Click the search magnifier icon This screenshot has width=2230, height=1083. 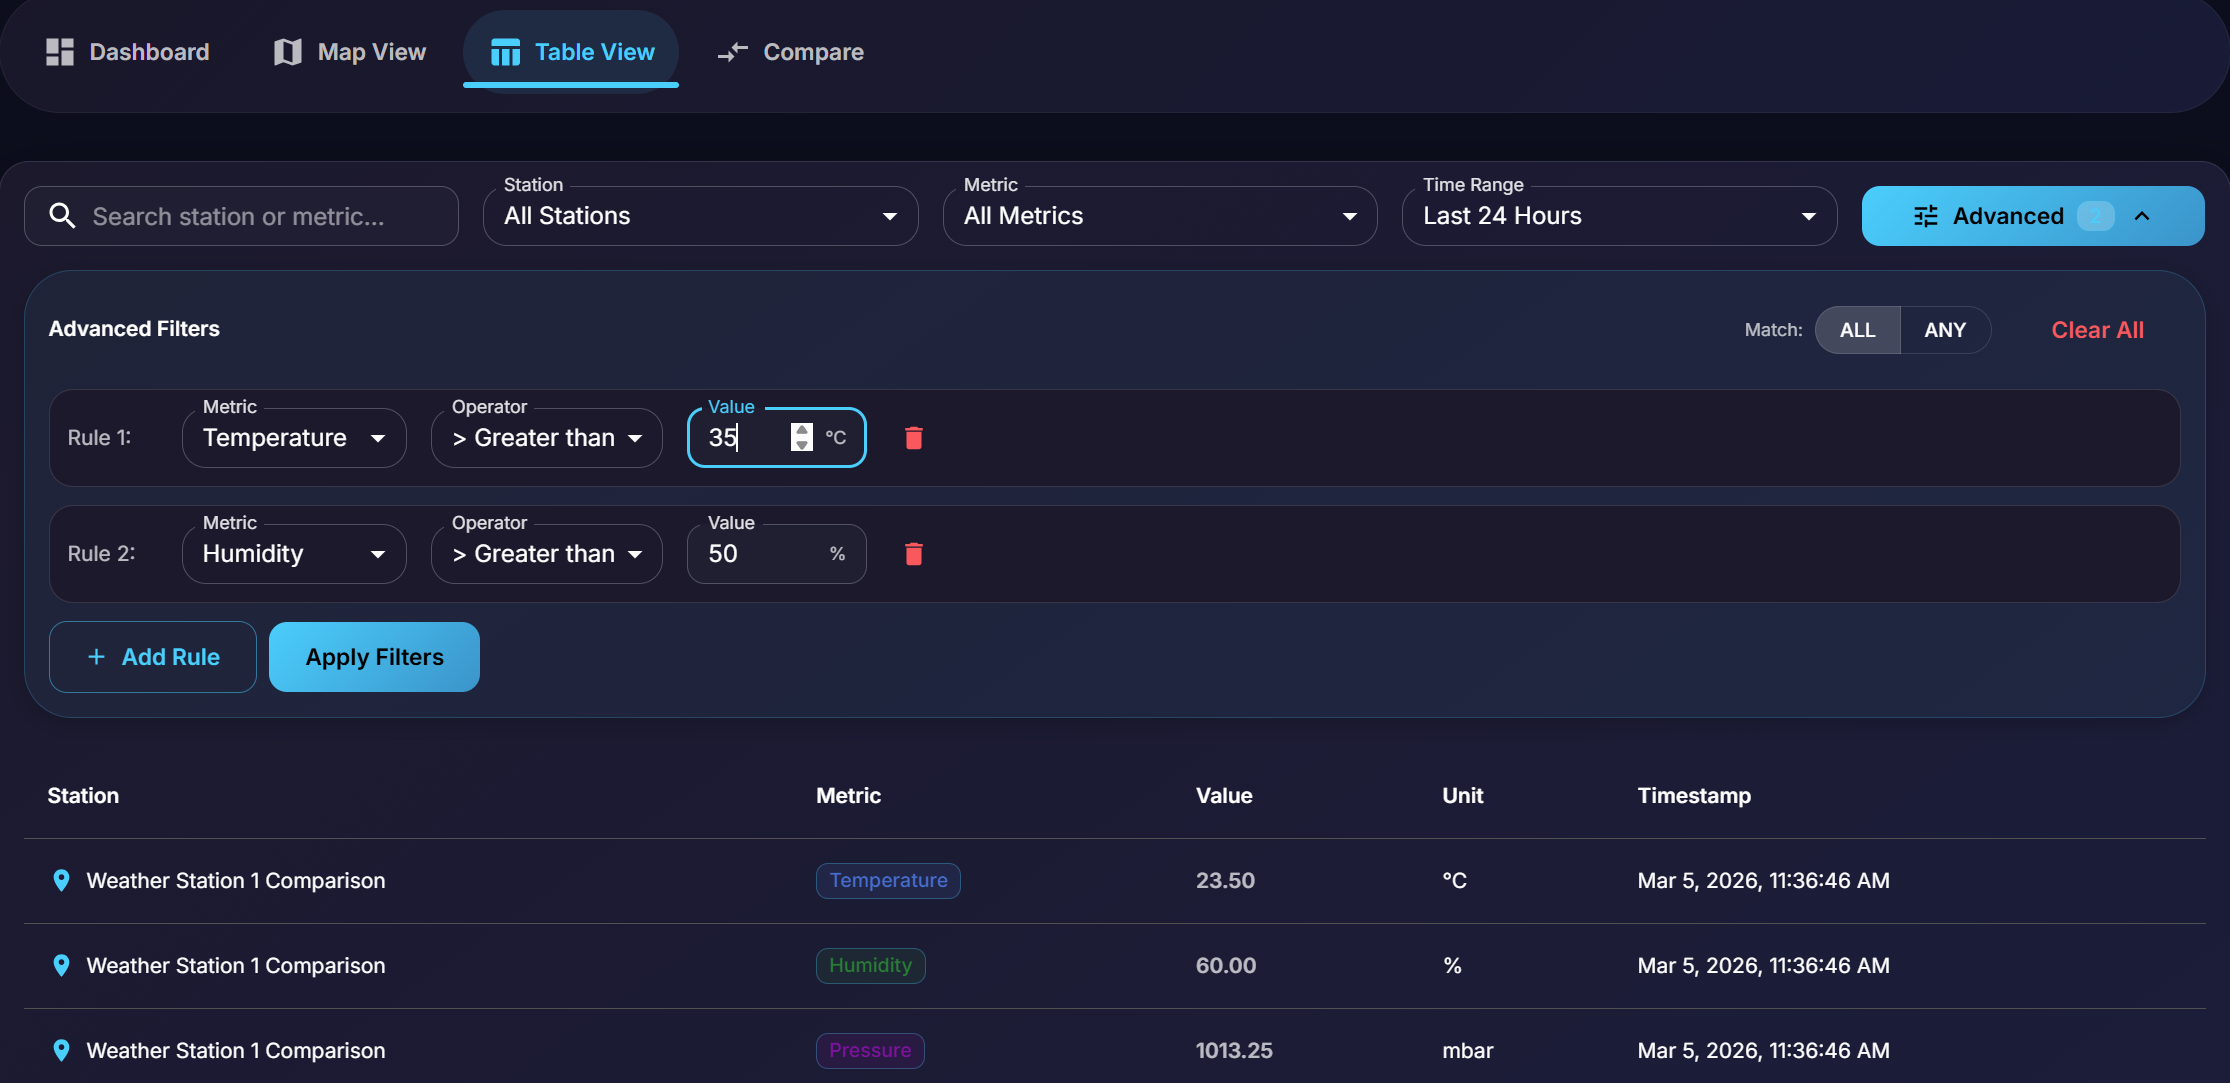[x=62, y=216]
